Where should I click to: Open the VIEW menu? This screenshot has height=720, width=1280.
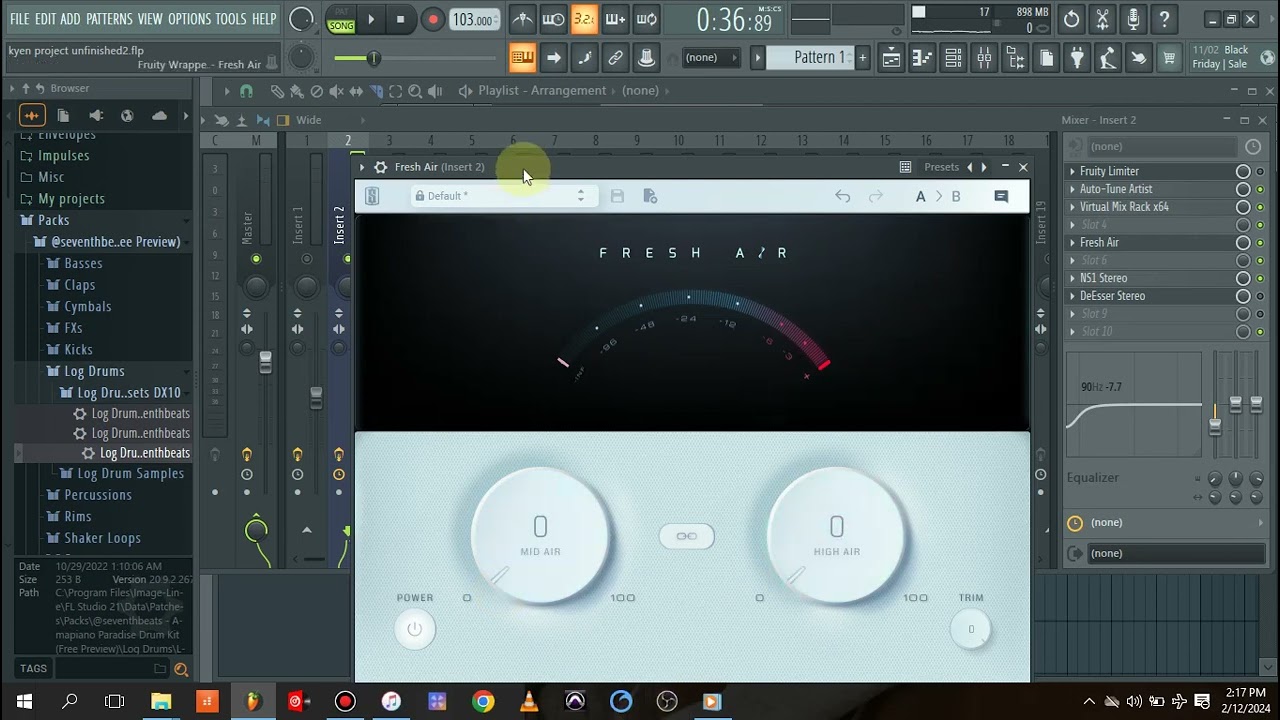point(150,19)
